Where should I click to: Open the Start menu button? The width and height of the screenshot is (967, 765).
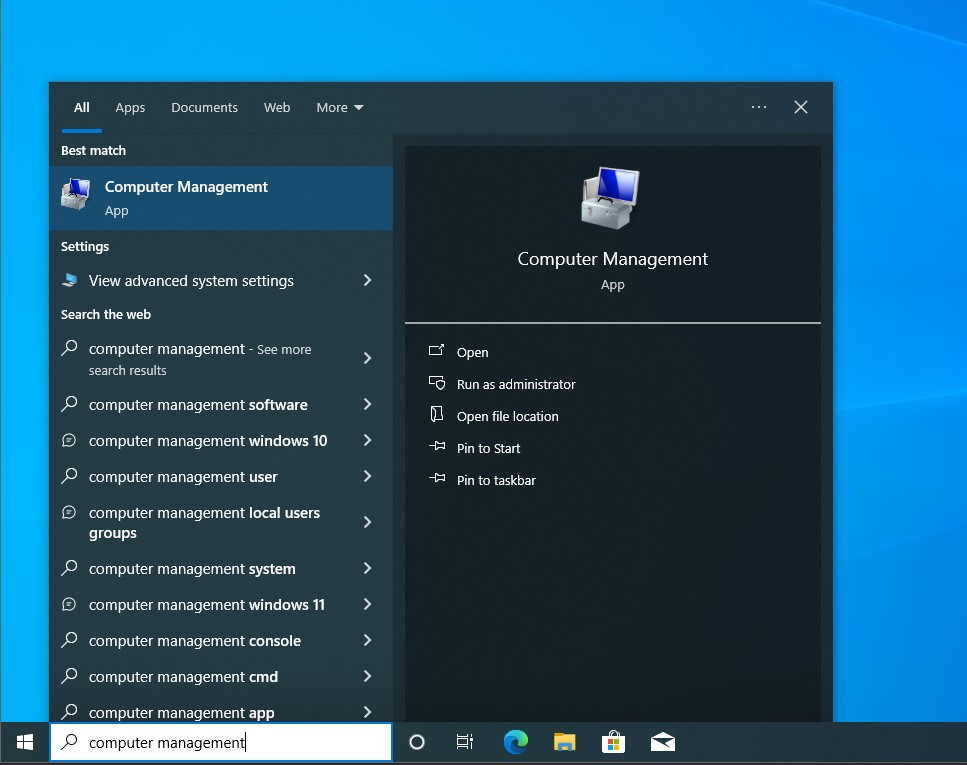coord(24,742)
